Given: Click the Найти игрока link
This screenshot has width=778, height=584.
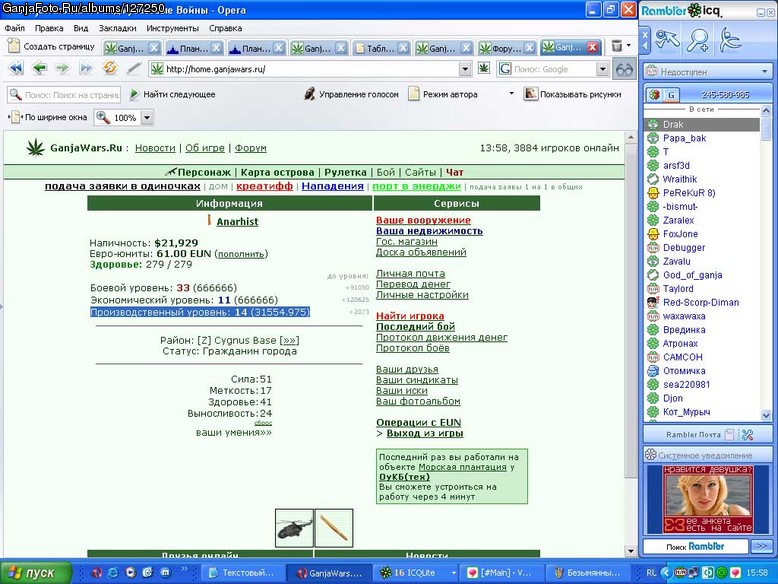Looking at the screenshot, I should coord(410,316).
